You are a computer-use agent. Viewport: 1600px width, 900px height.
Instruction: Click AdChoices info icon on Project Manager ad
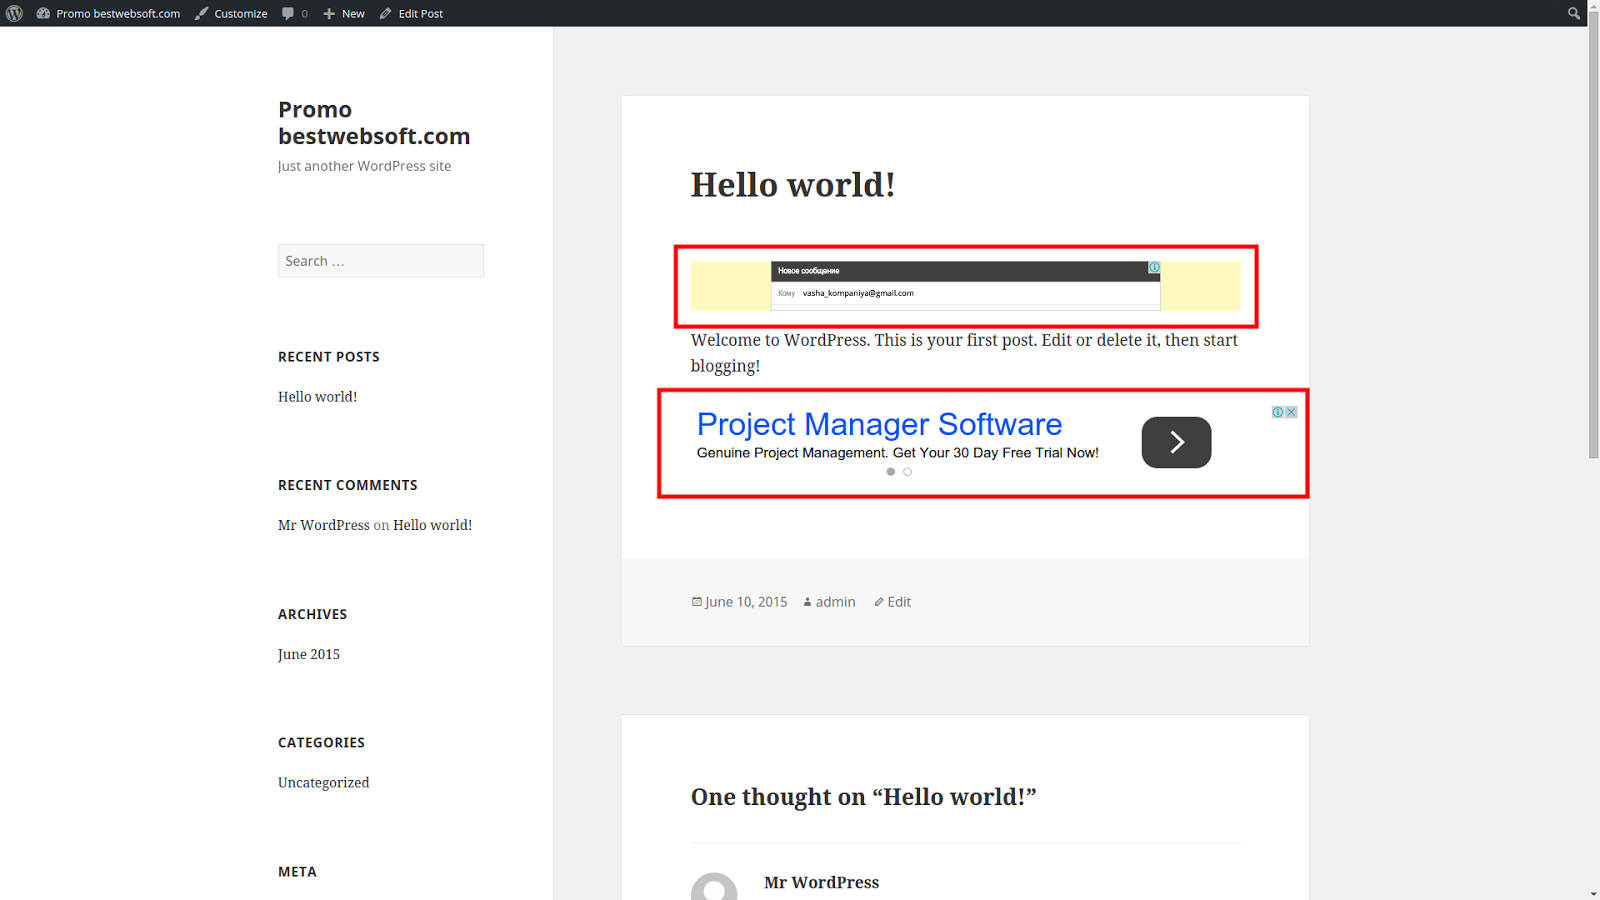[x=1278, y=412]
